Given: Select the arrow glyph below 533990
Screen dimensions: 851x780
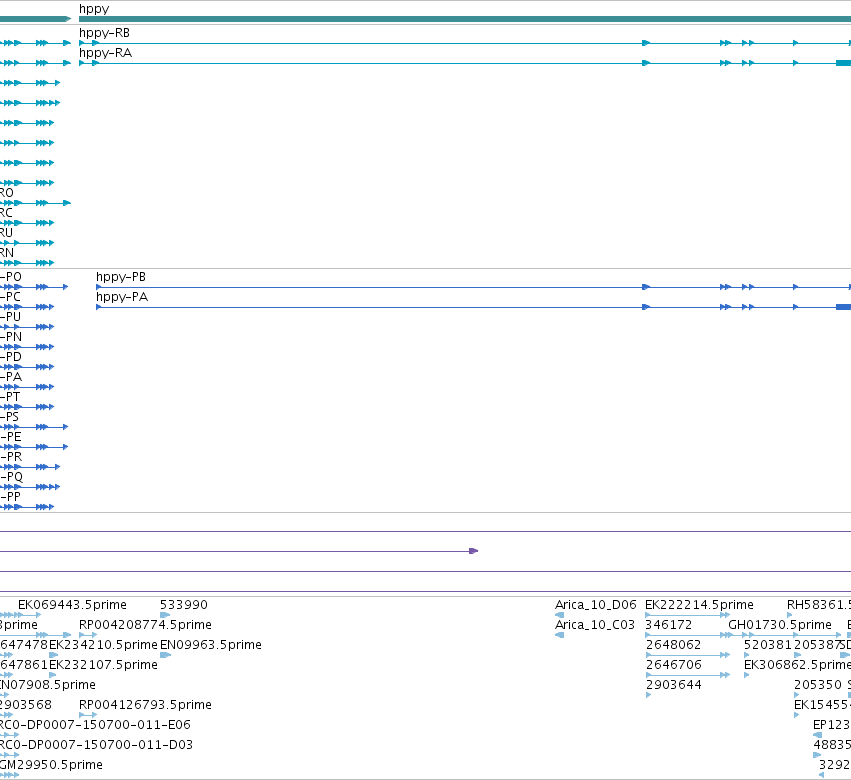Looking at the screenshot, I should (165, 615).
